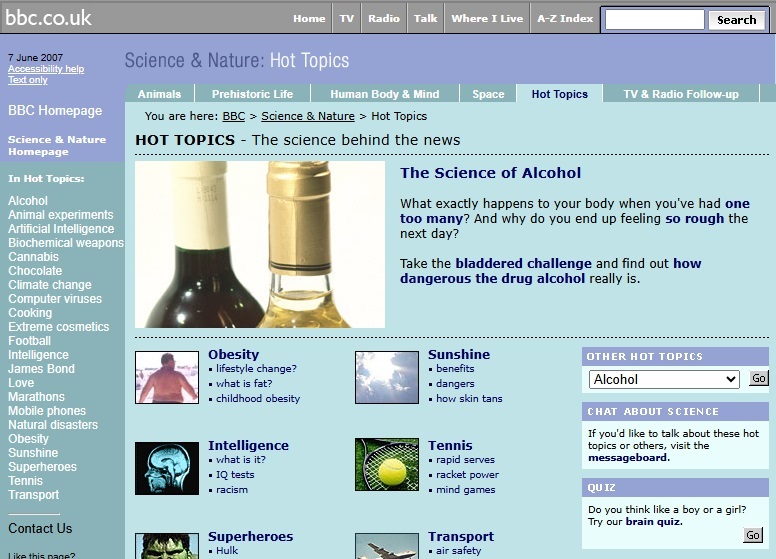Open 'racket power' under Tennis
The width and height of the screenshot is (776, 559).
tap(467, 475)
